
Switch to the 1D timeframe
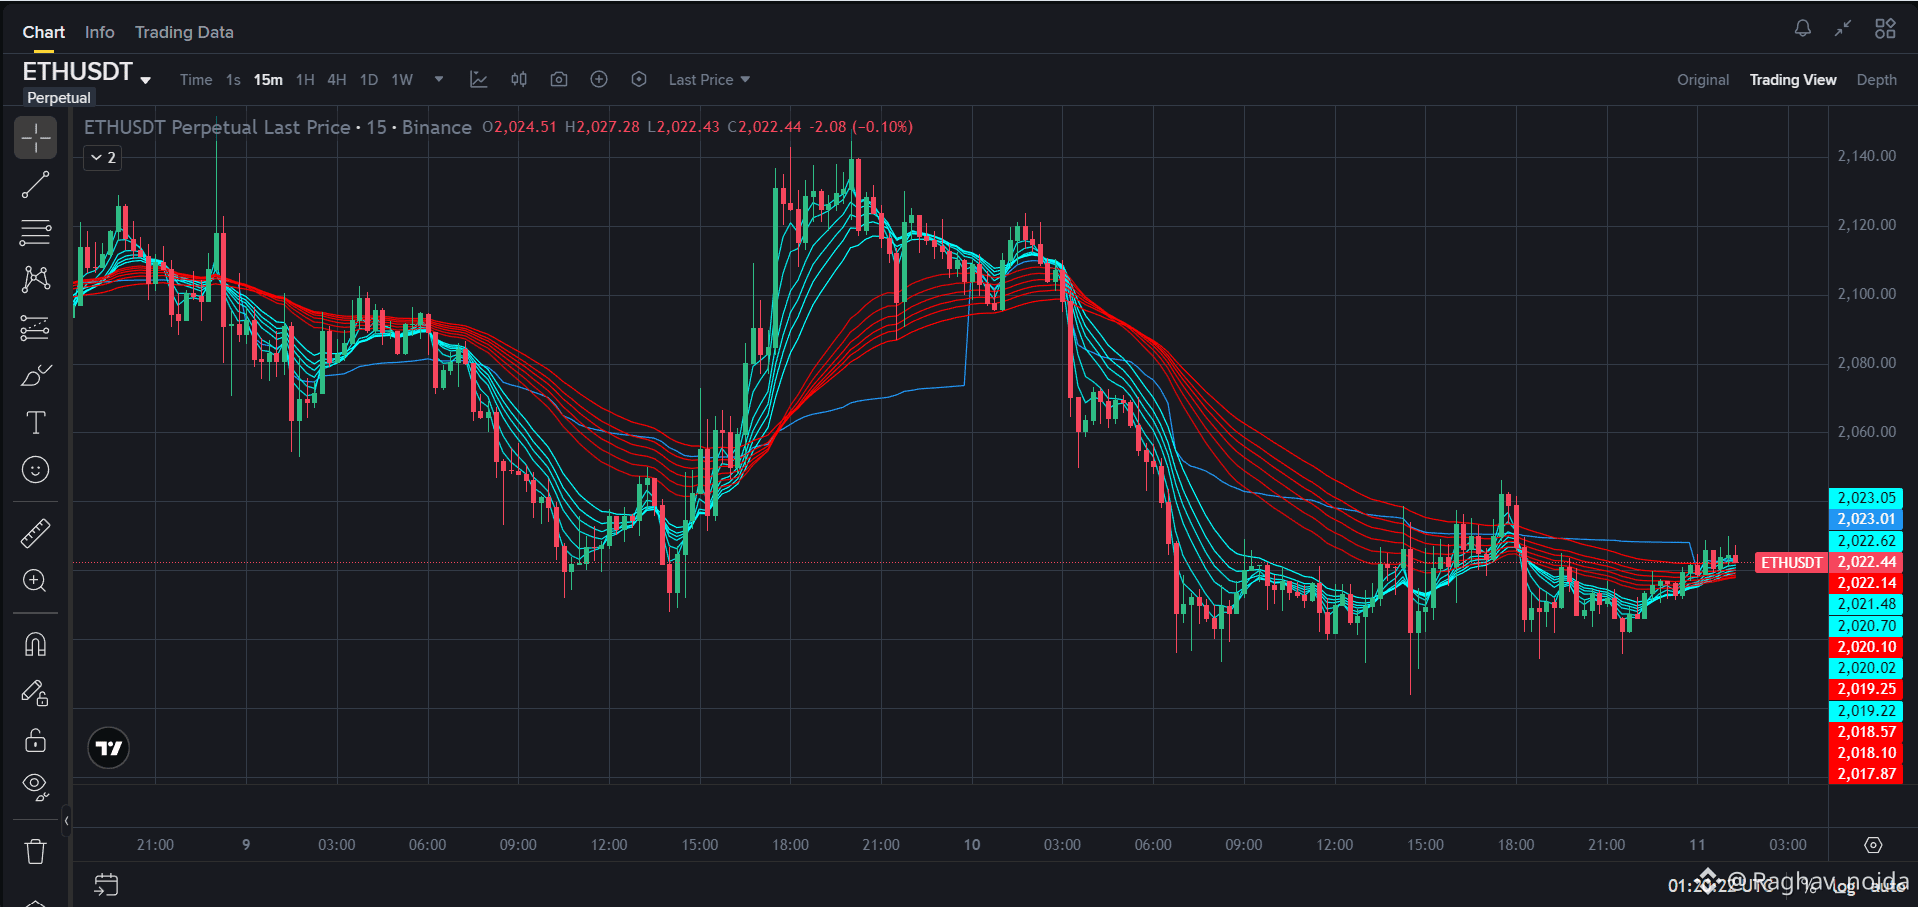369,80
